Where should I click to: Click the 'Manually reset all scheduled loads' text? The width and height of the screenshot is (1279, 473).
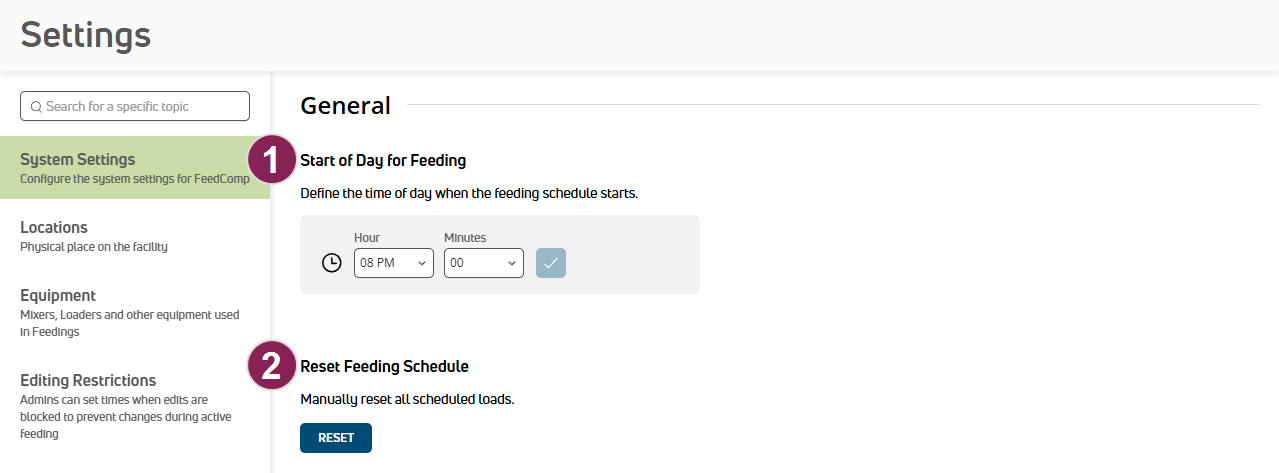pos(407,400)
